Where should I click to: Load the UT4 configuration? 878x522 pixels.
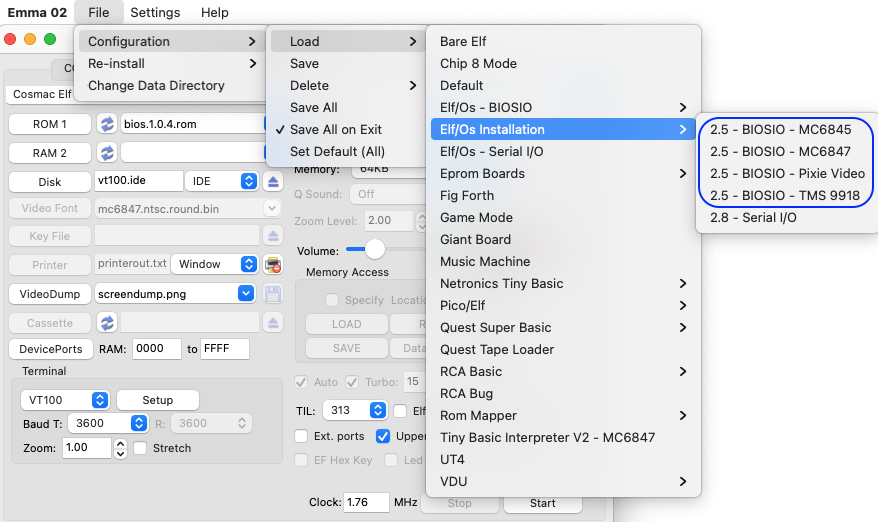click(563, 459)
